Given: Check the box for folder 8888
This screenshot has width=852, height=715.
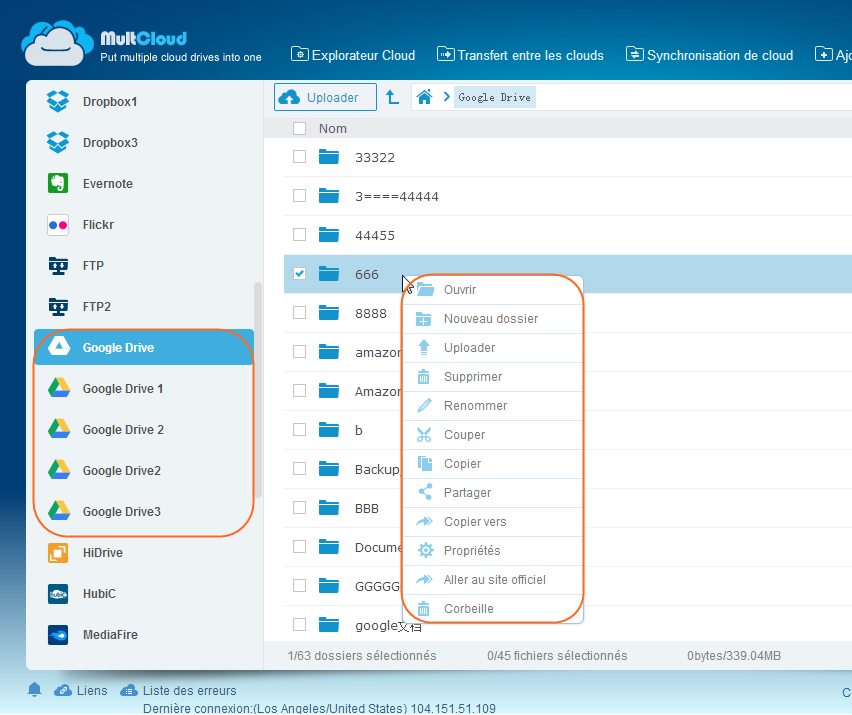Looking at the screenshot, I should [x=299, y=312].
